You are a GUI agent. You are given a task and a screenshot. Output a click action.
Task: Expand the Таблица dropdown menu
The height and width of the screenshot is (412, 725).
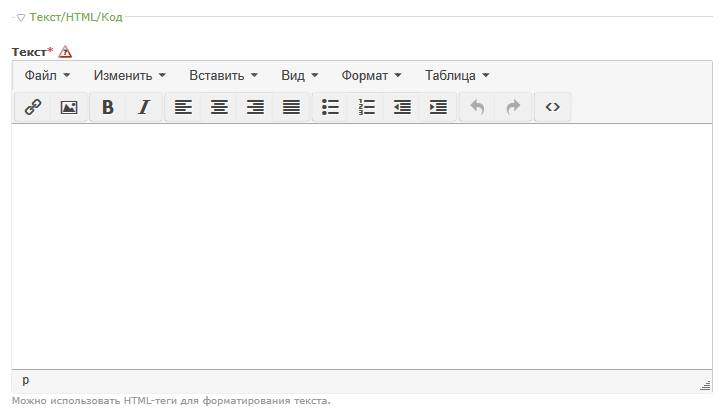[x=457, y=75]
